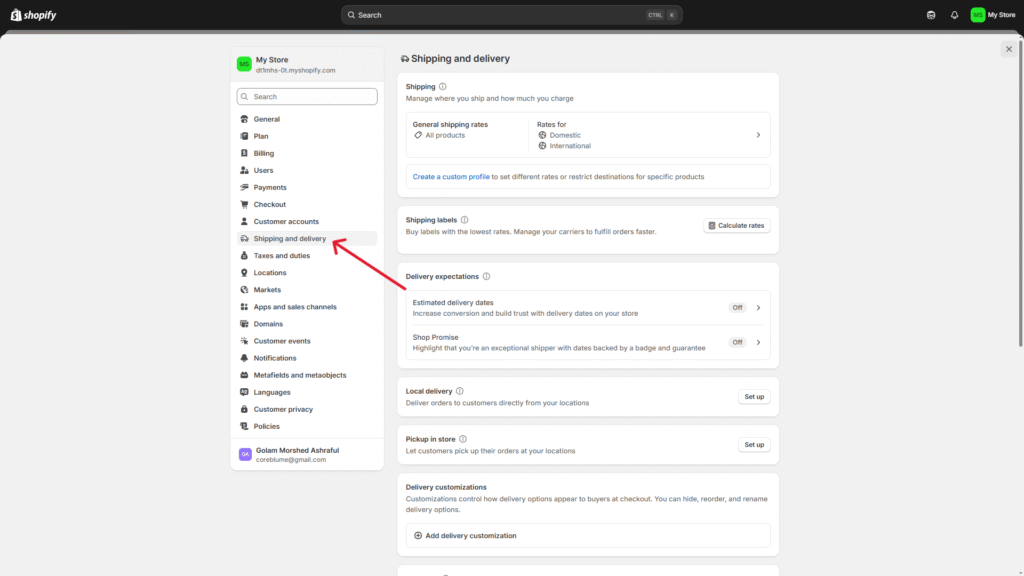
Task: Click the Shipping info icon
Action: click(443, 87)
